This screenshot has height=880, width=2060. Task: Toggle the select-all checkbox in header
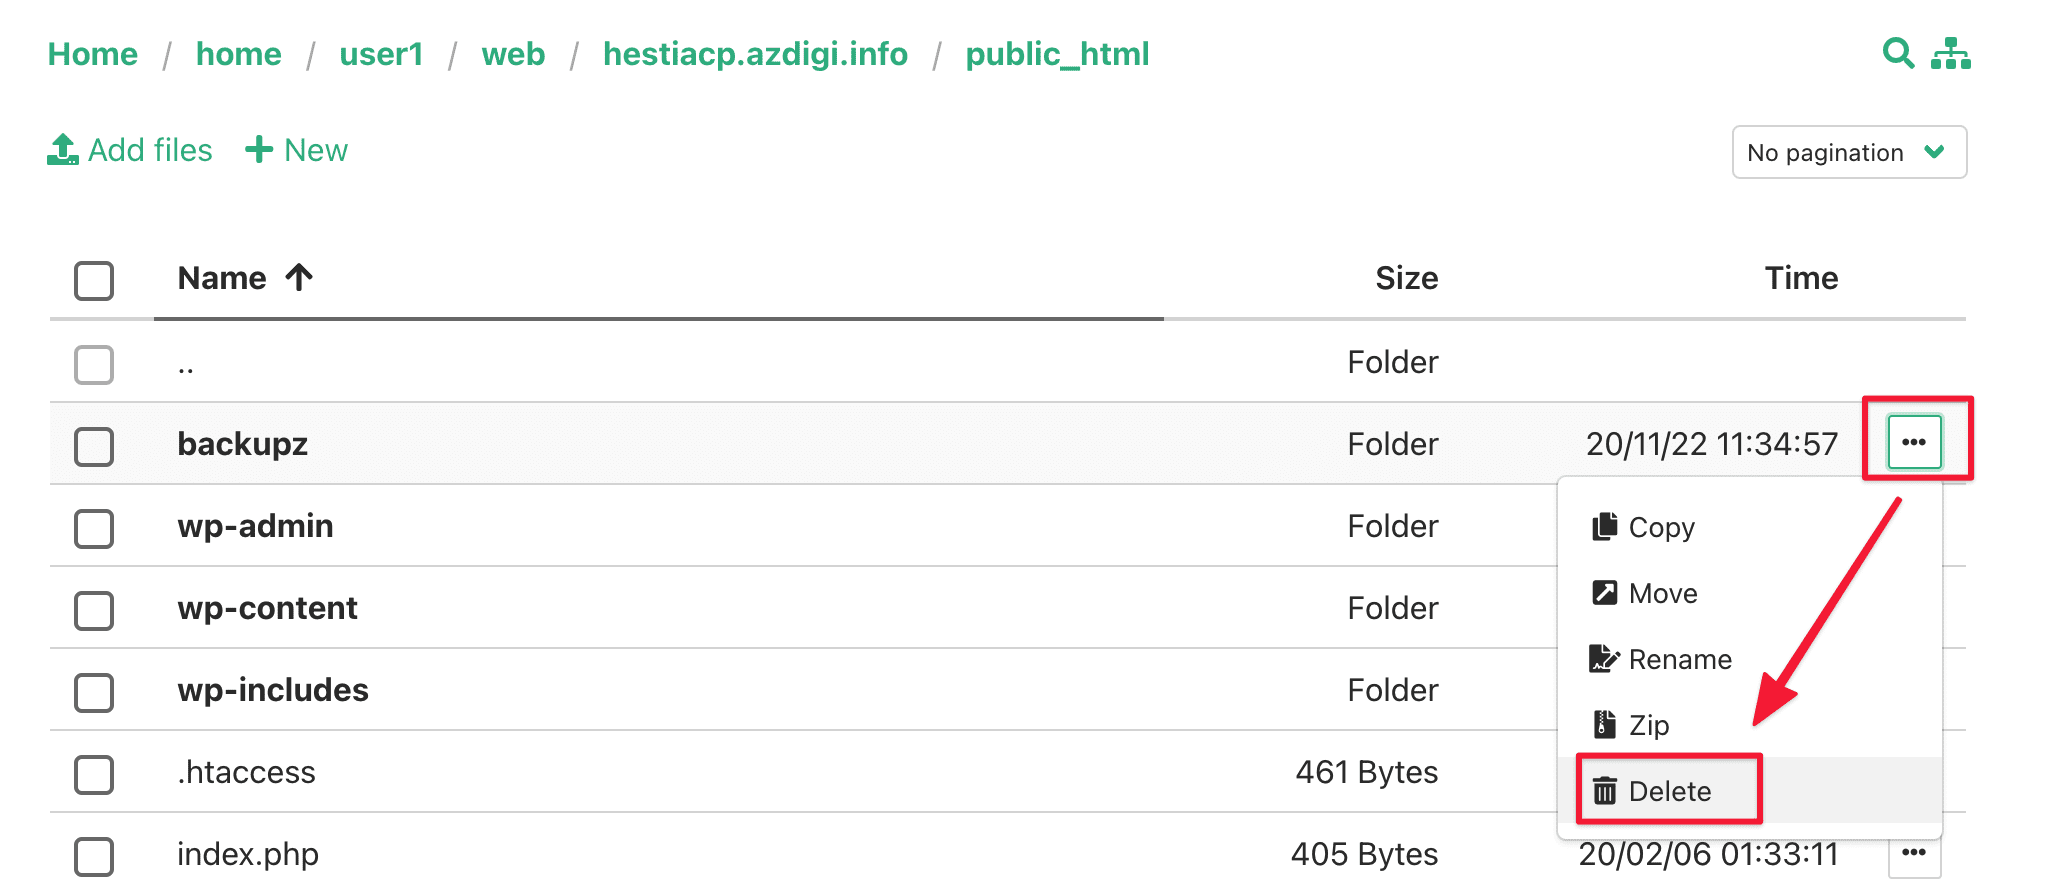[94, 281]
